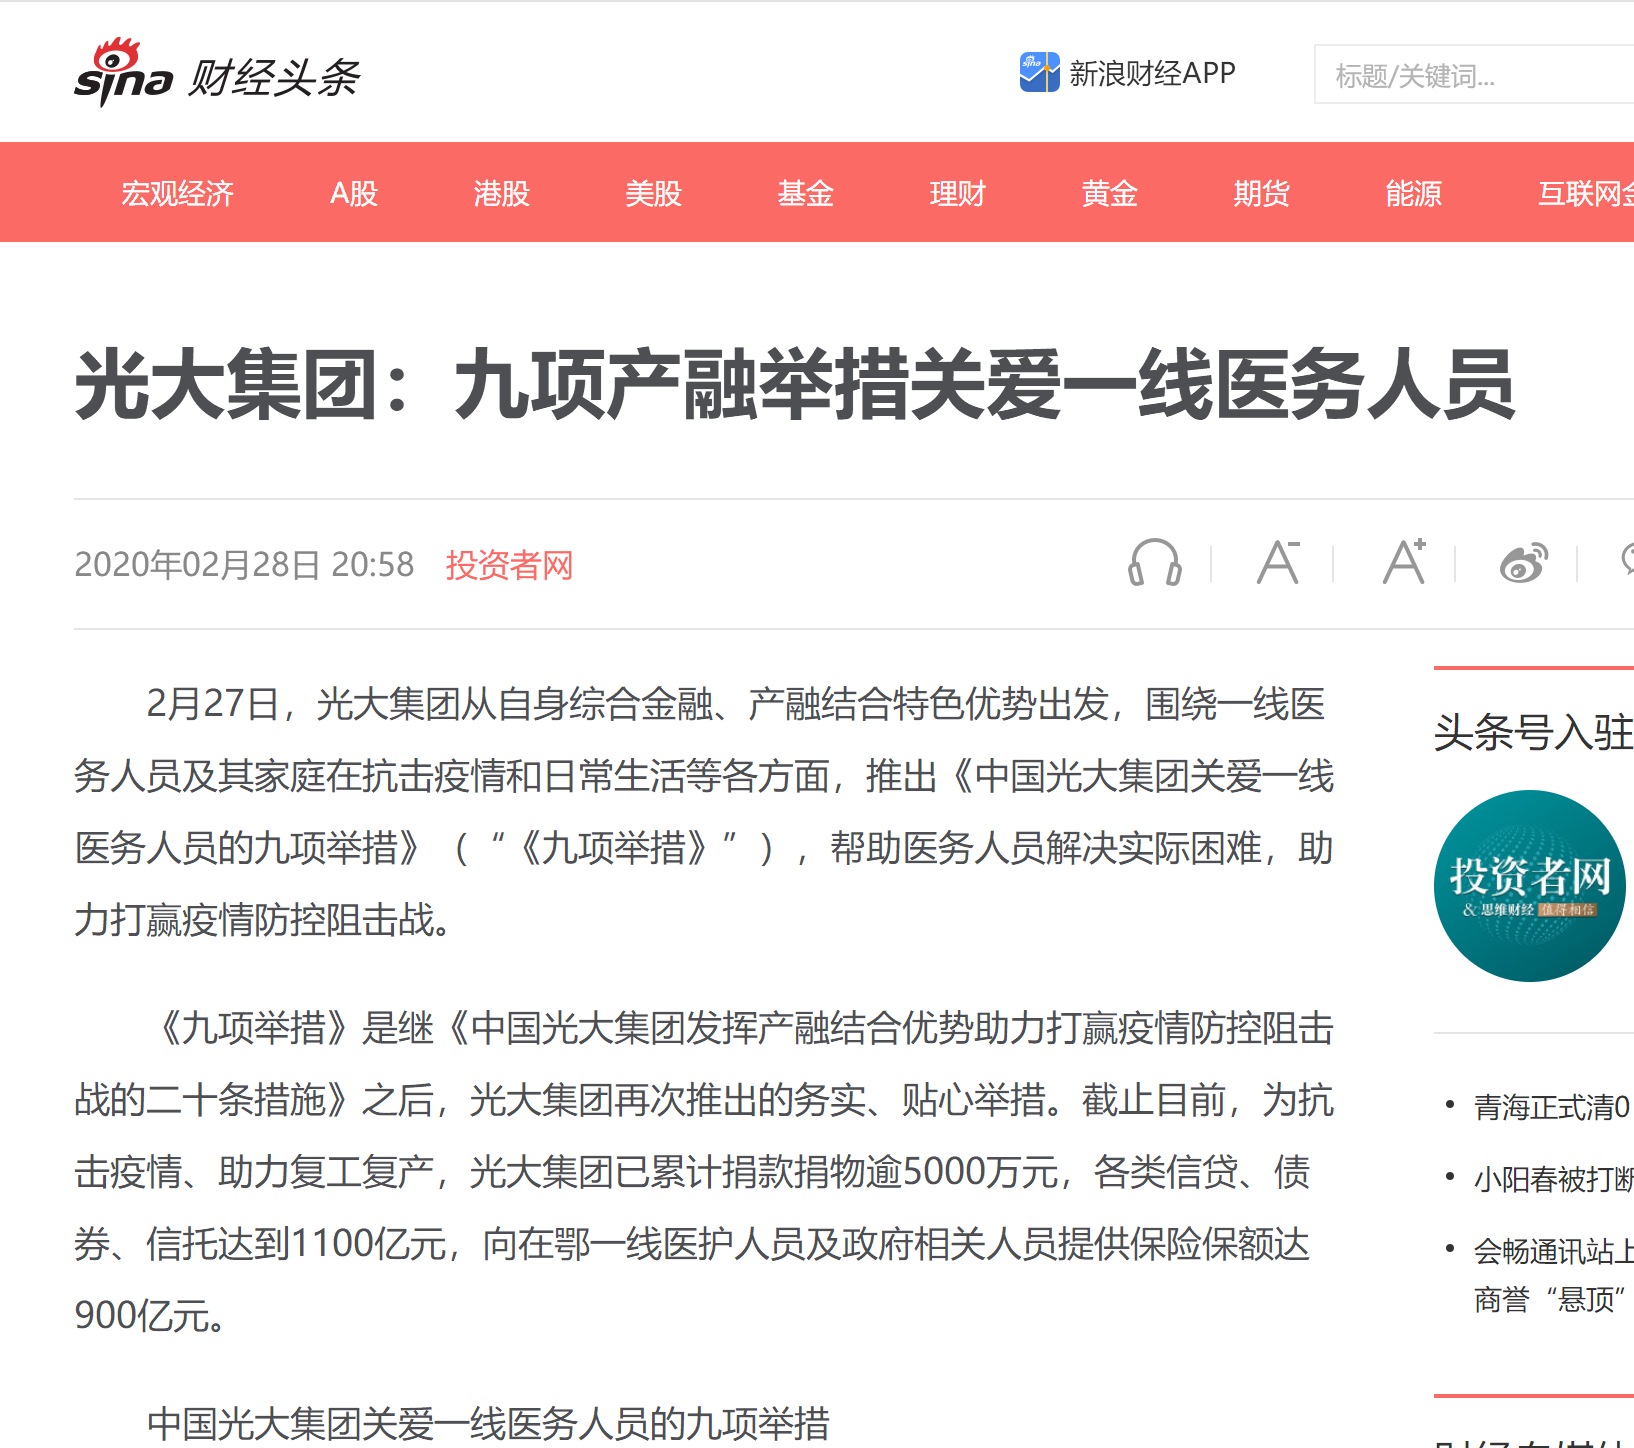Decrease font size with A- icon
The image size is (1634, 1448).
pyautogui.click(x=1278, y=563)
